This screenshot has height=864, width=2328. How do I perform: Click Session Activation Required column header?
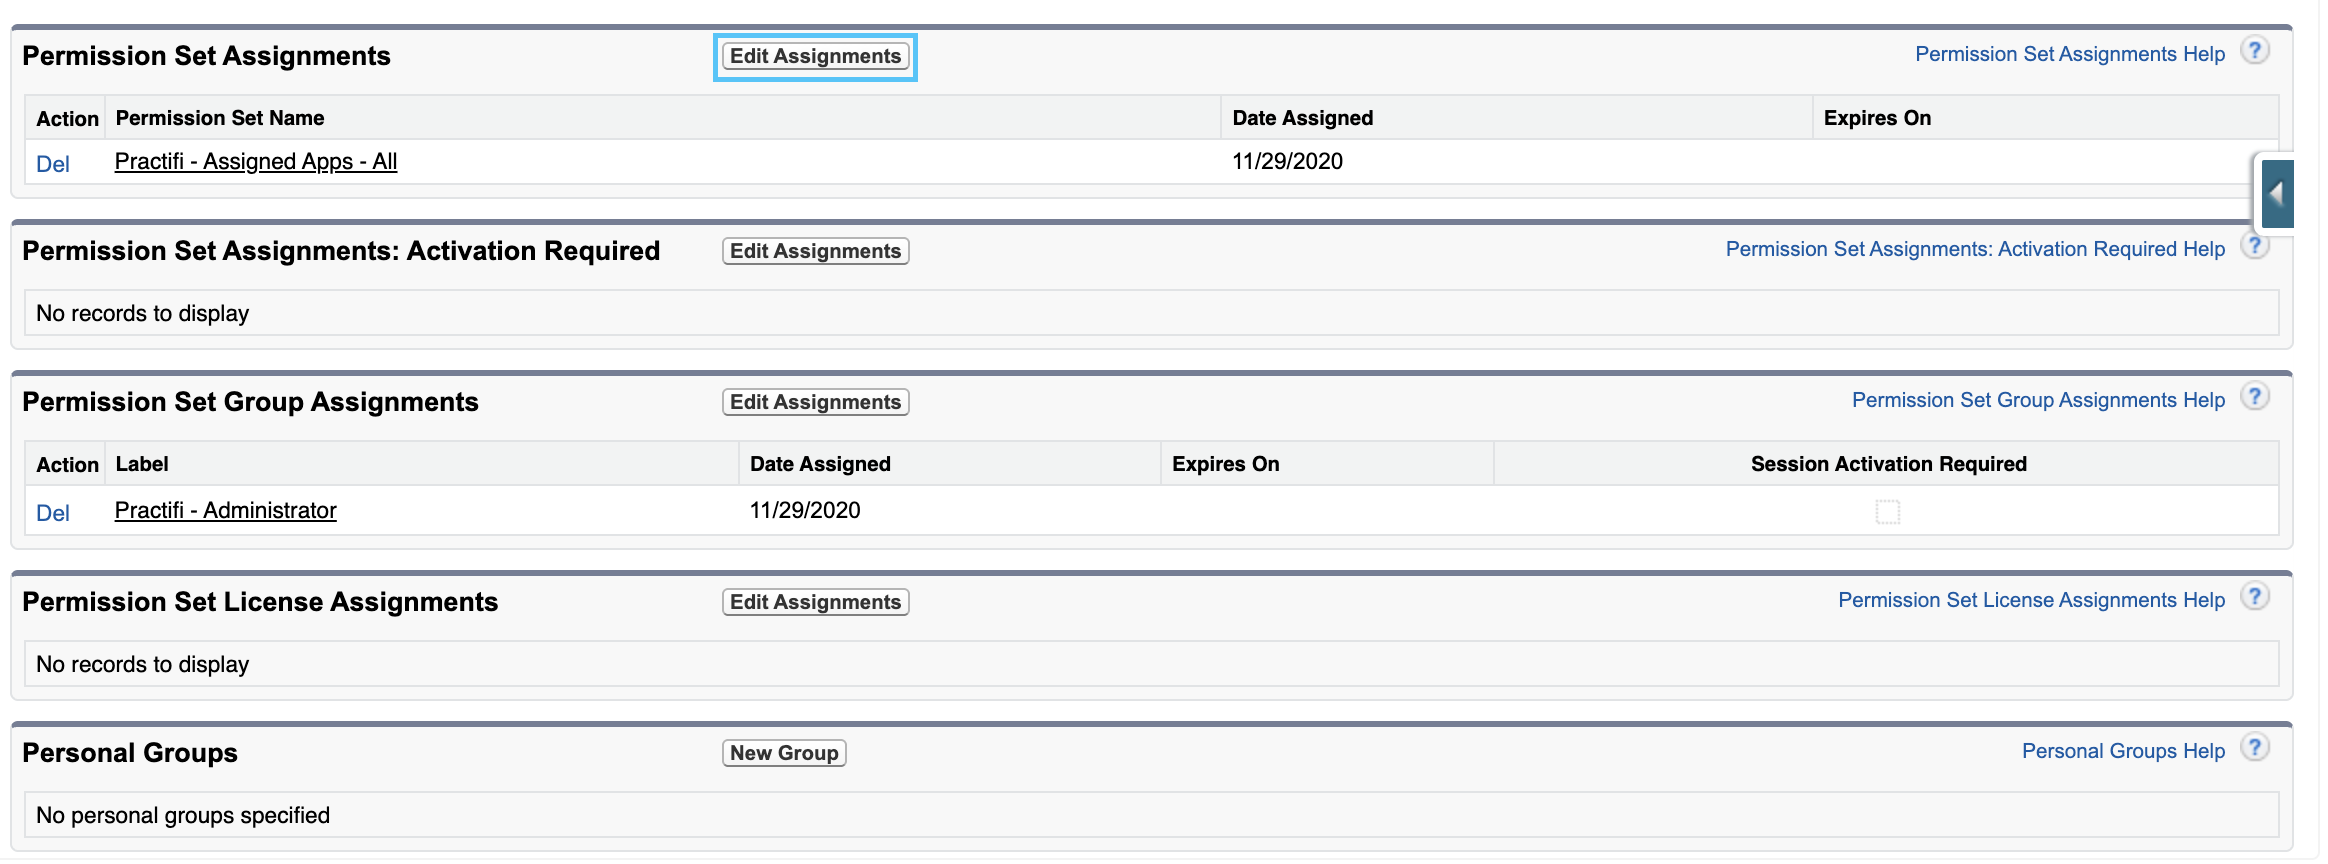coord(1888,464)
